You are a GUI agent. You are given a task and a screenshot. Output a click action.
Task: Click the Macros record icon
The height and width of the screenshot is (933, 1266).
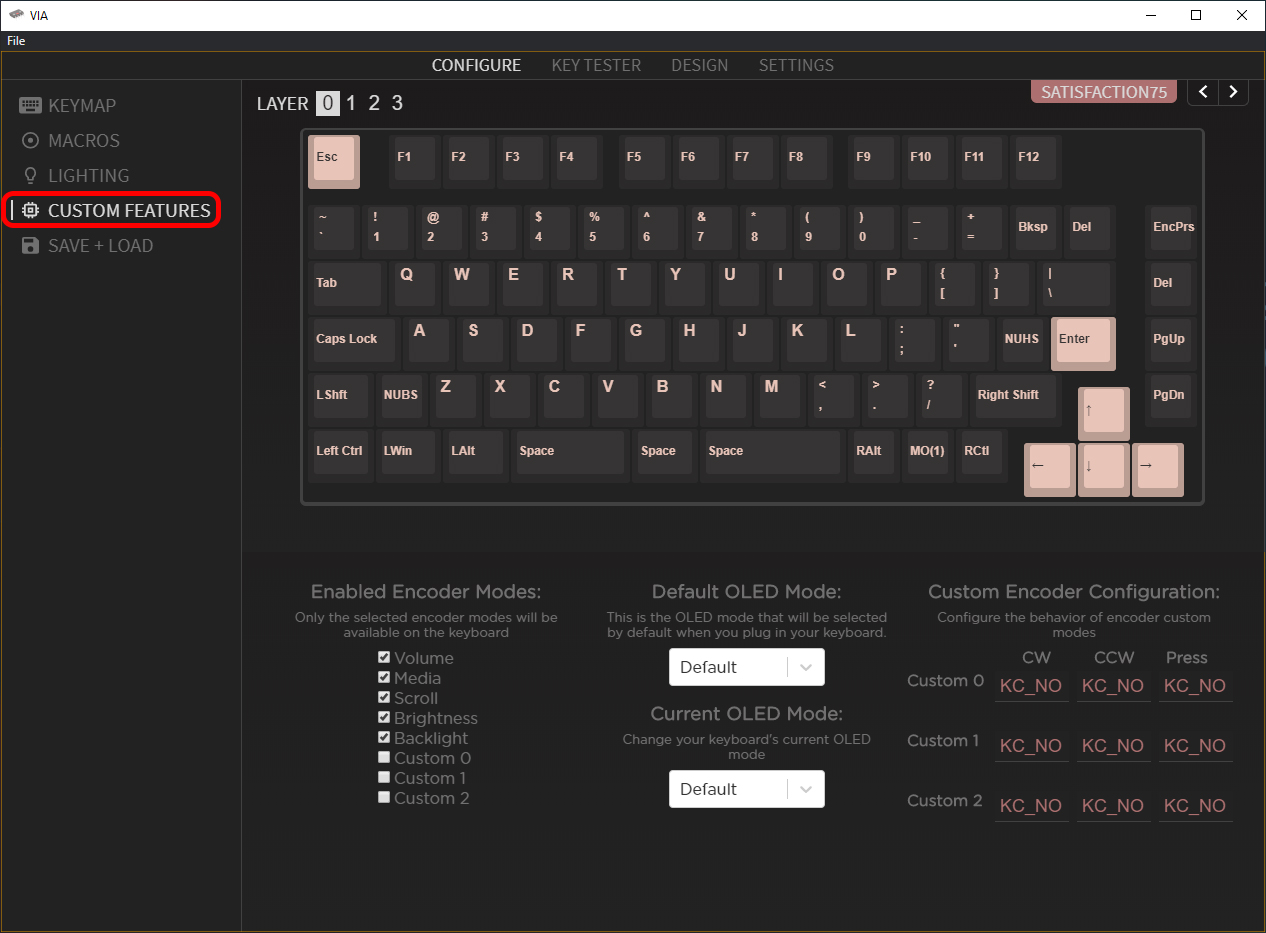[x=30, y=141]
